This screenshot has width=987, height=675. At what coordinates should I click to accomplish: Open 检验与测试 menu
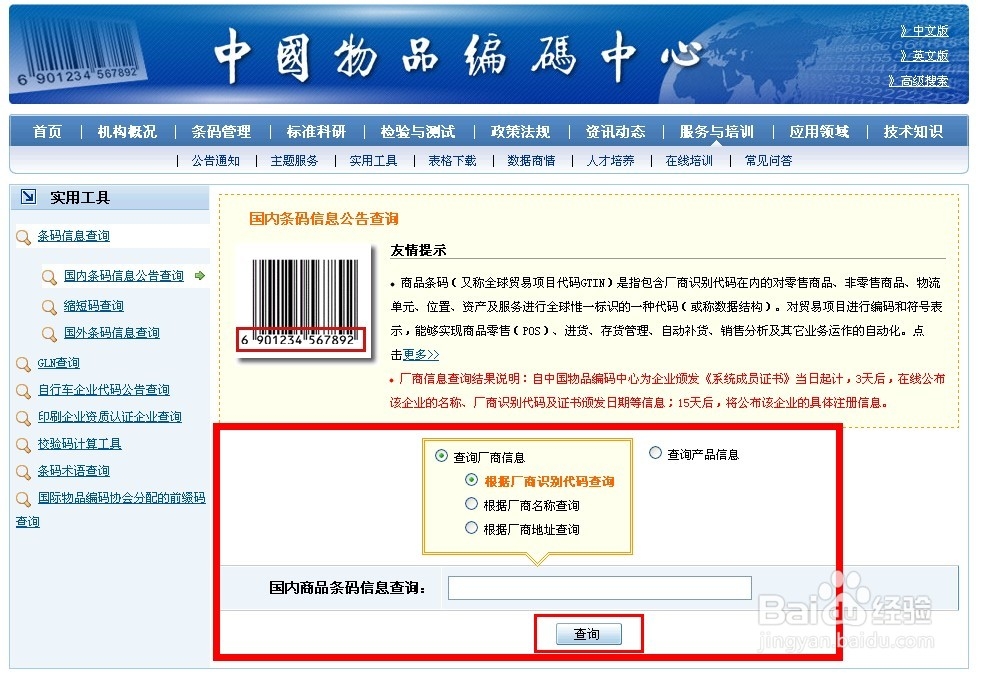tap(418, 132)
